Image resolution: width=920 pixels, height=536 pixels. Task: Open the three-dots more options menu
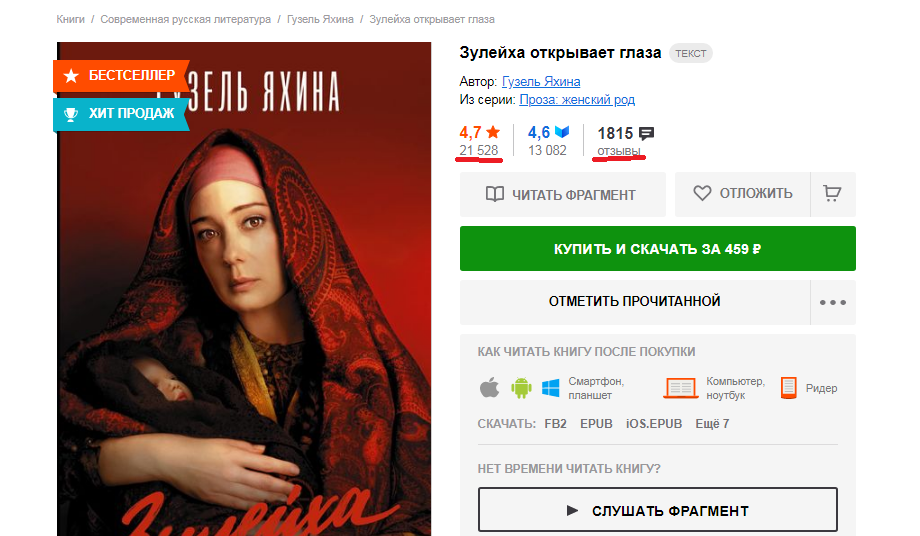pyautogui.click(x=833, y=303)
